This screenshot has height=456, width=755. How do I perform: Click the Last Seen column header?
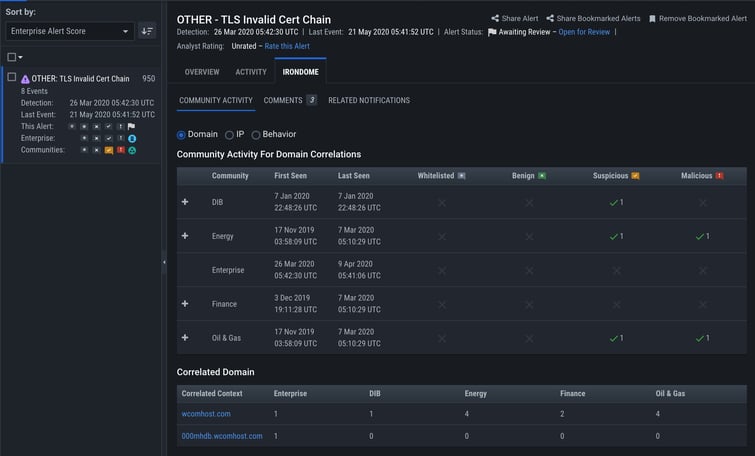coord(353,176)
